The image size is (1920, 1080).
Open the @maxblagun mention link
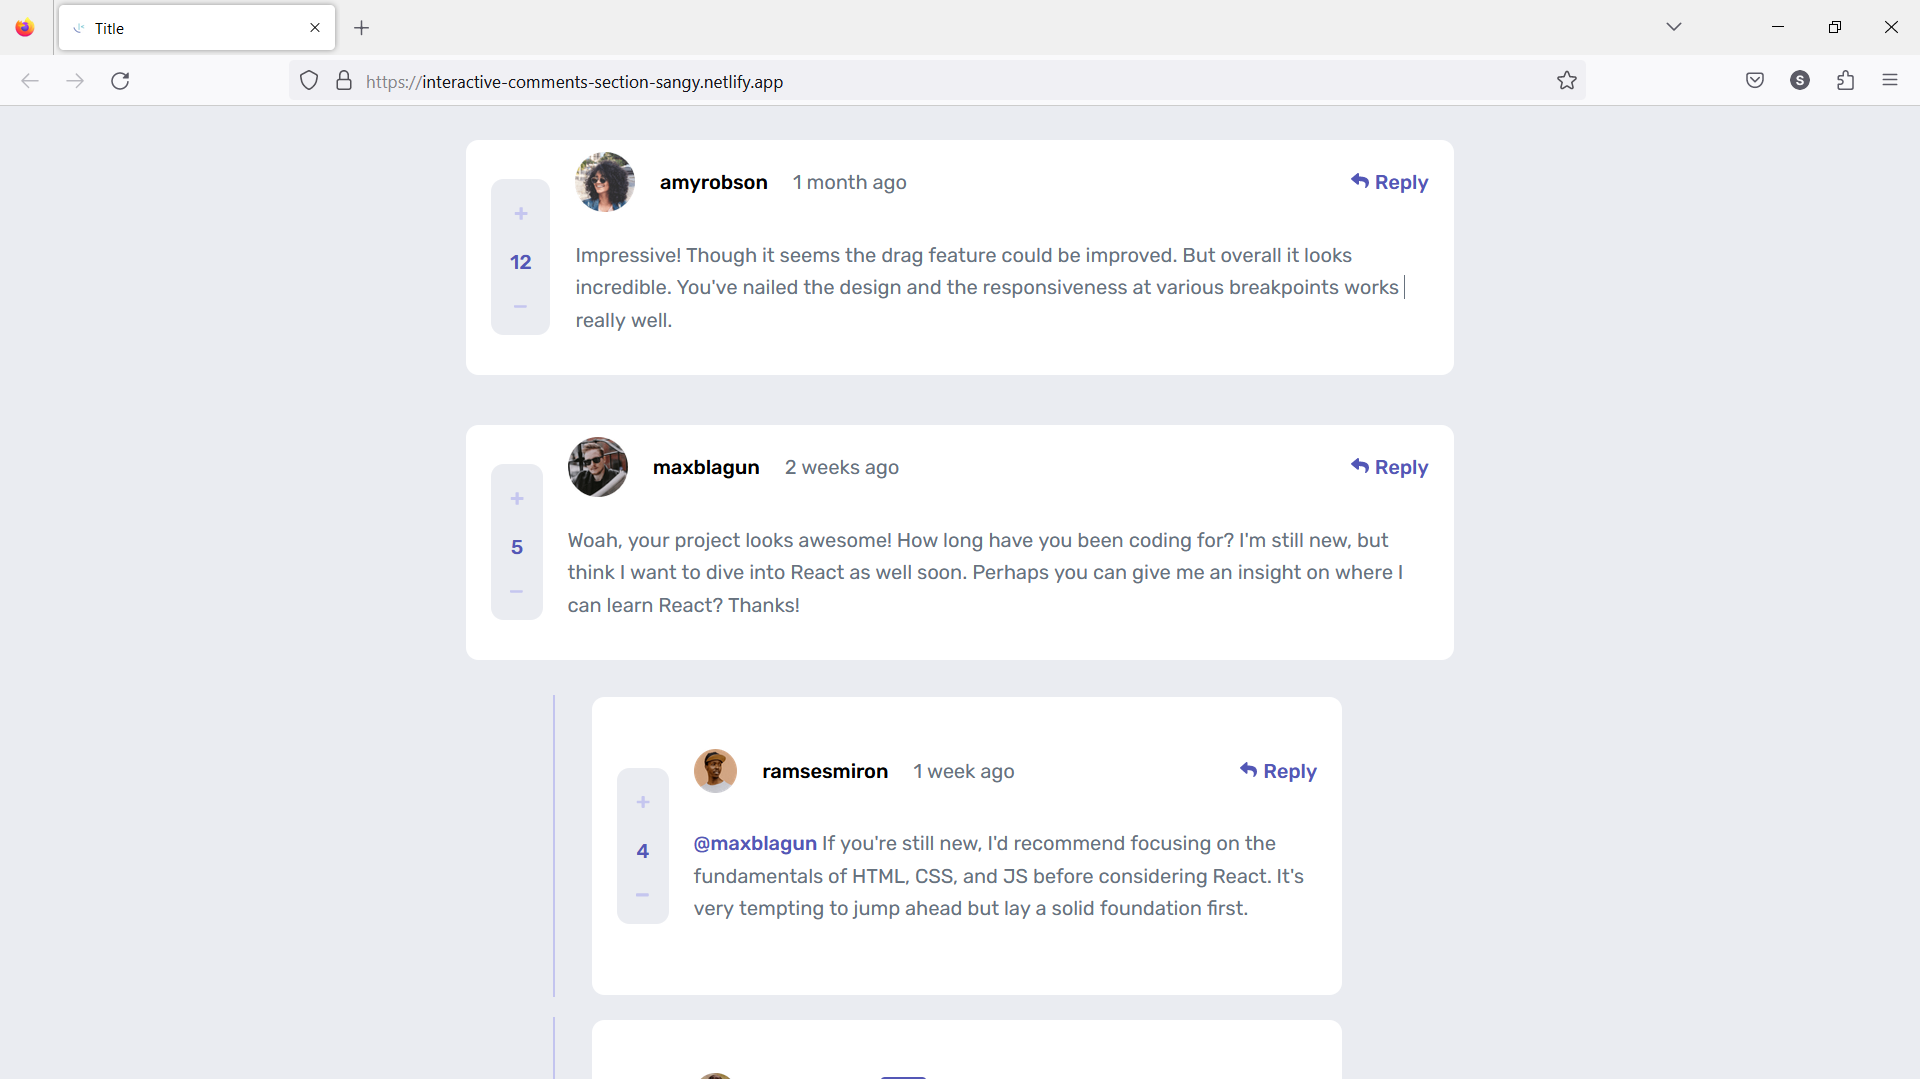click(754, 843)
